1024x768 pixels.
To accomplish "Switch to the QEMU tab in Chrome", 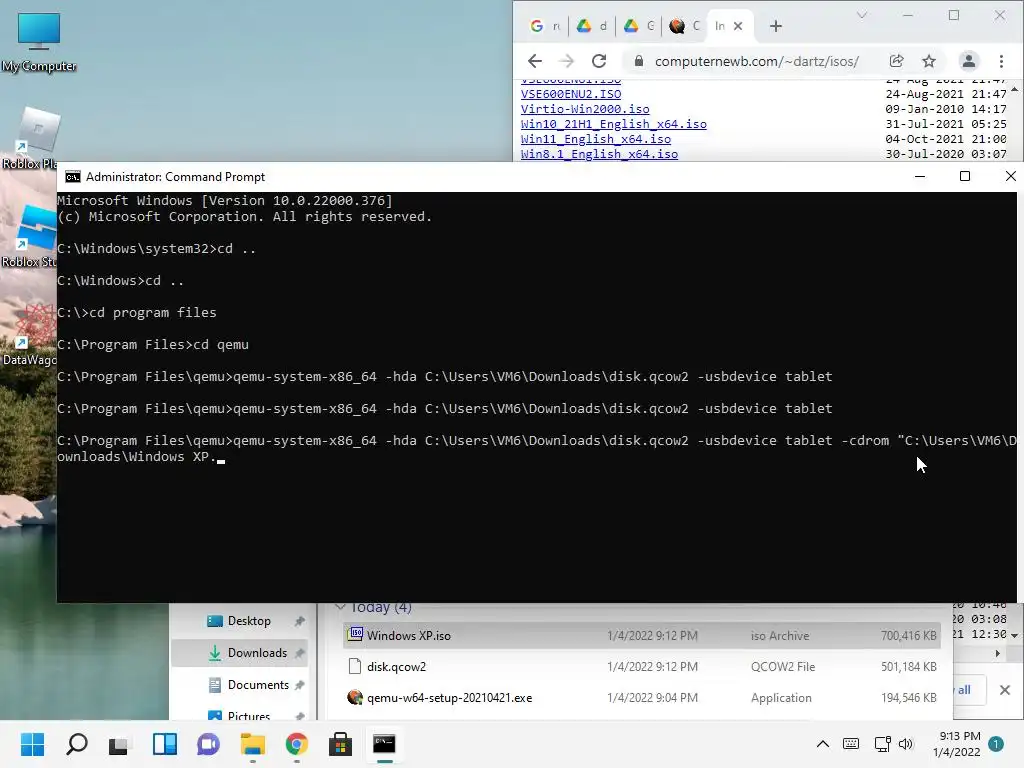I will (x=685, y=26).
